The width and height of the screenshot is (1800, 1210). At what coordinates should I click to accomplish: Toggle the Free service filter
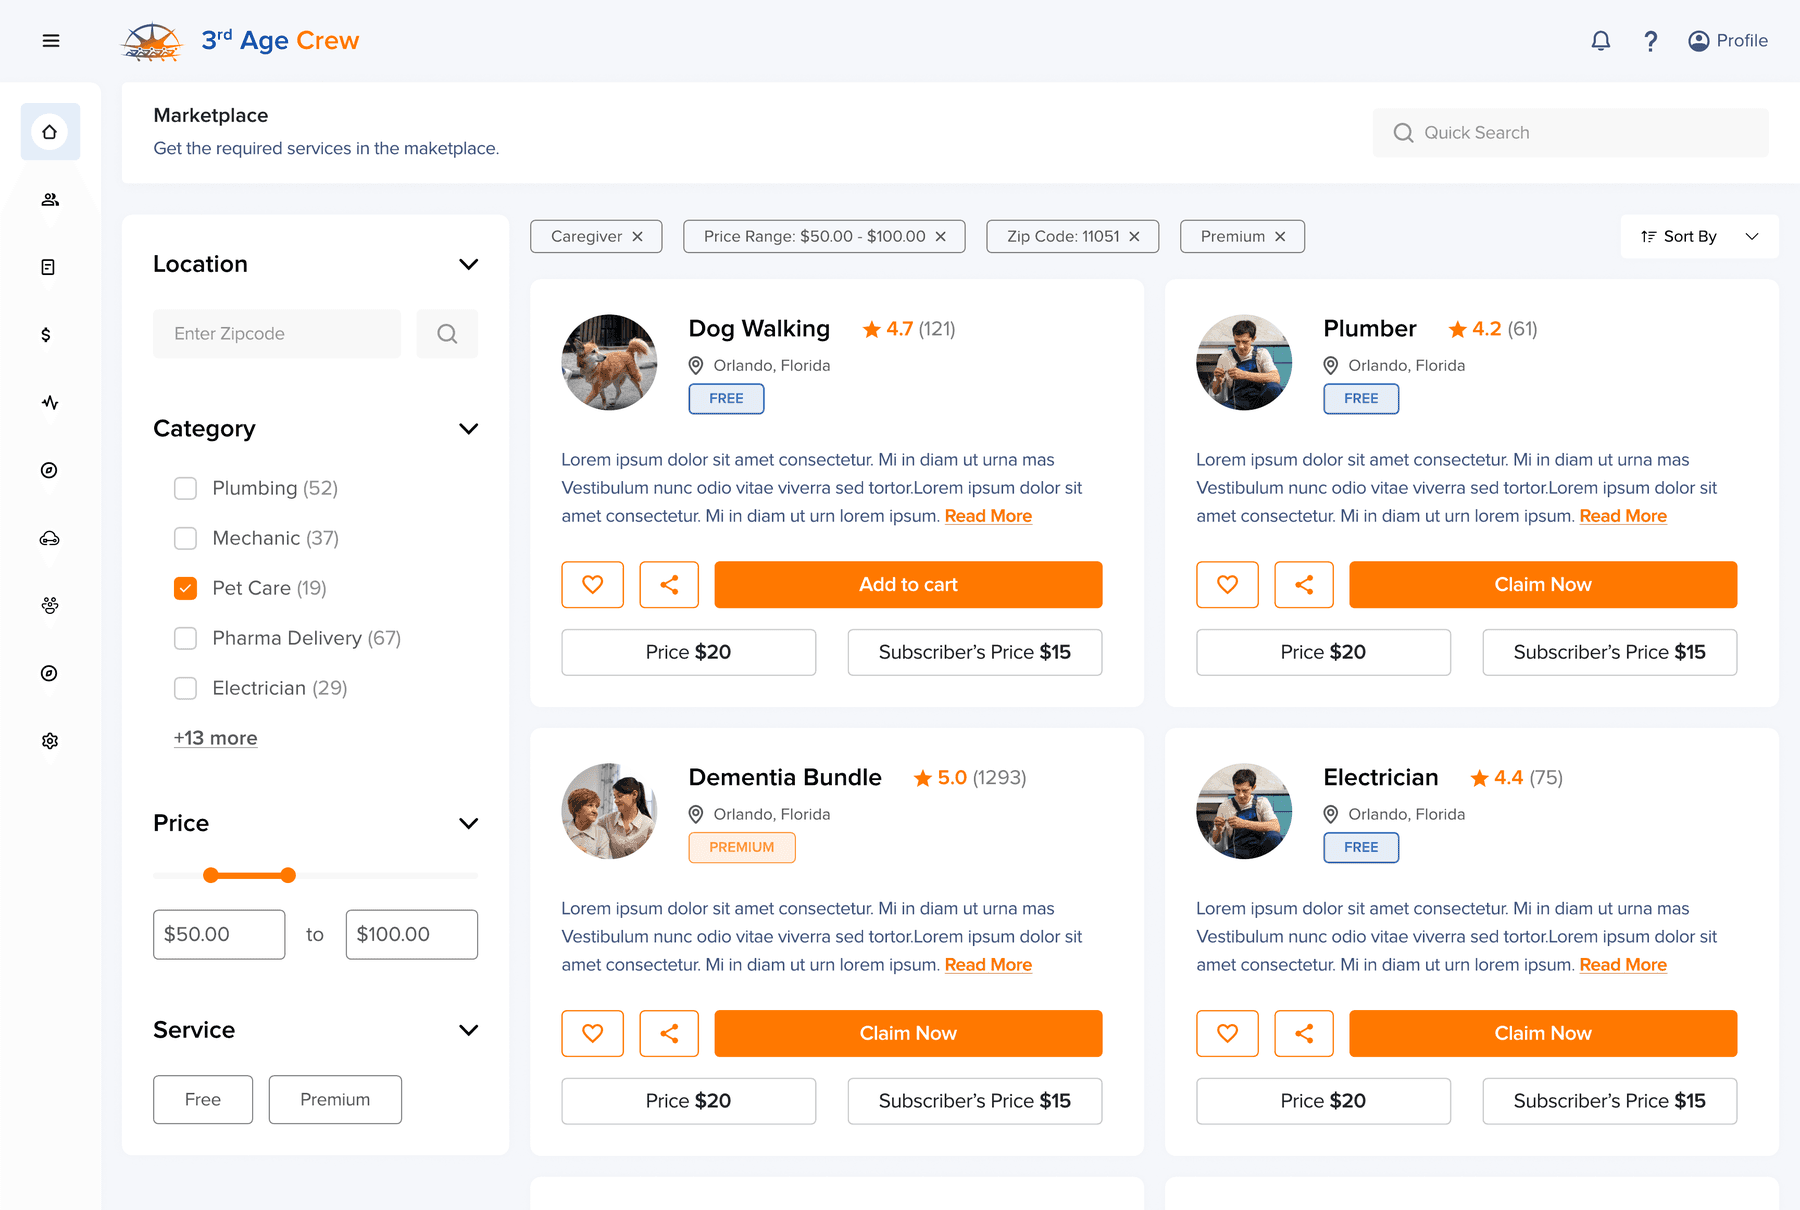(203, 1100)
